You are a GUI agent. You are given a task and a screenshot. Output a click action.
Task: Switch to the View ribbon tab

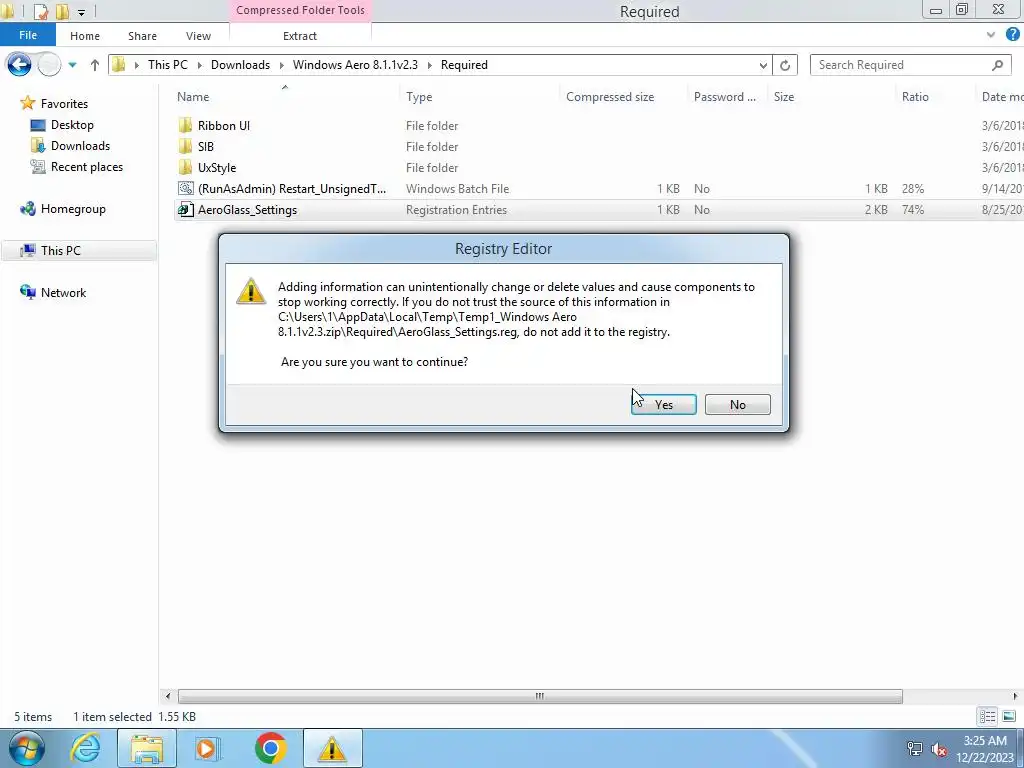pos(198,36)
